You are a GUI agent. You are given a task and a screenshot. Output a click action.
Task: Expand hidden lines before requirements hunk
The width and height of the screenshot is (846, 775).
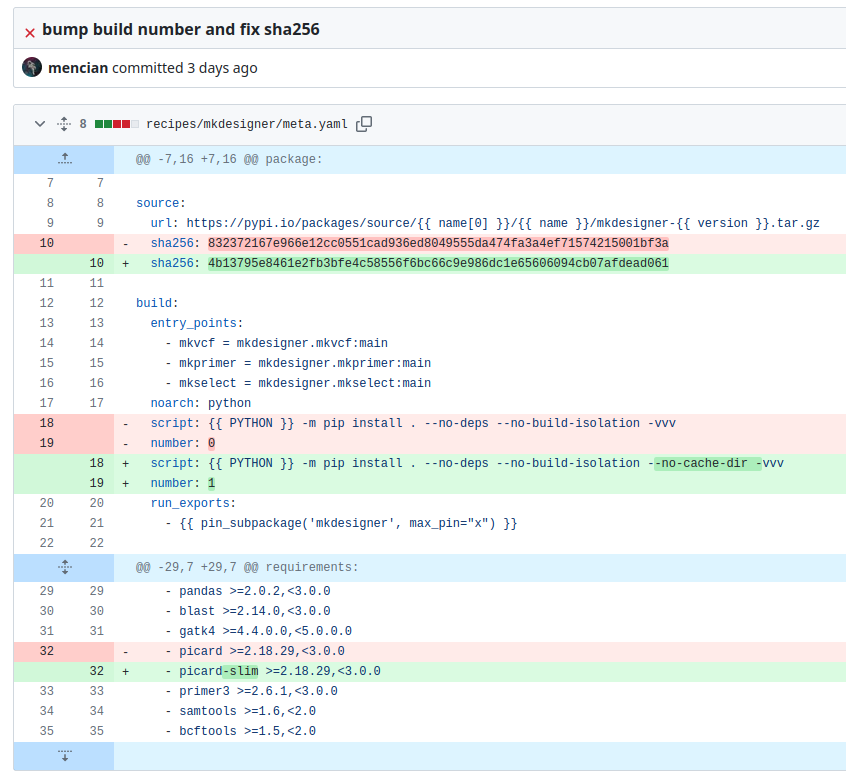click(x=64, y=567)
